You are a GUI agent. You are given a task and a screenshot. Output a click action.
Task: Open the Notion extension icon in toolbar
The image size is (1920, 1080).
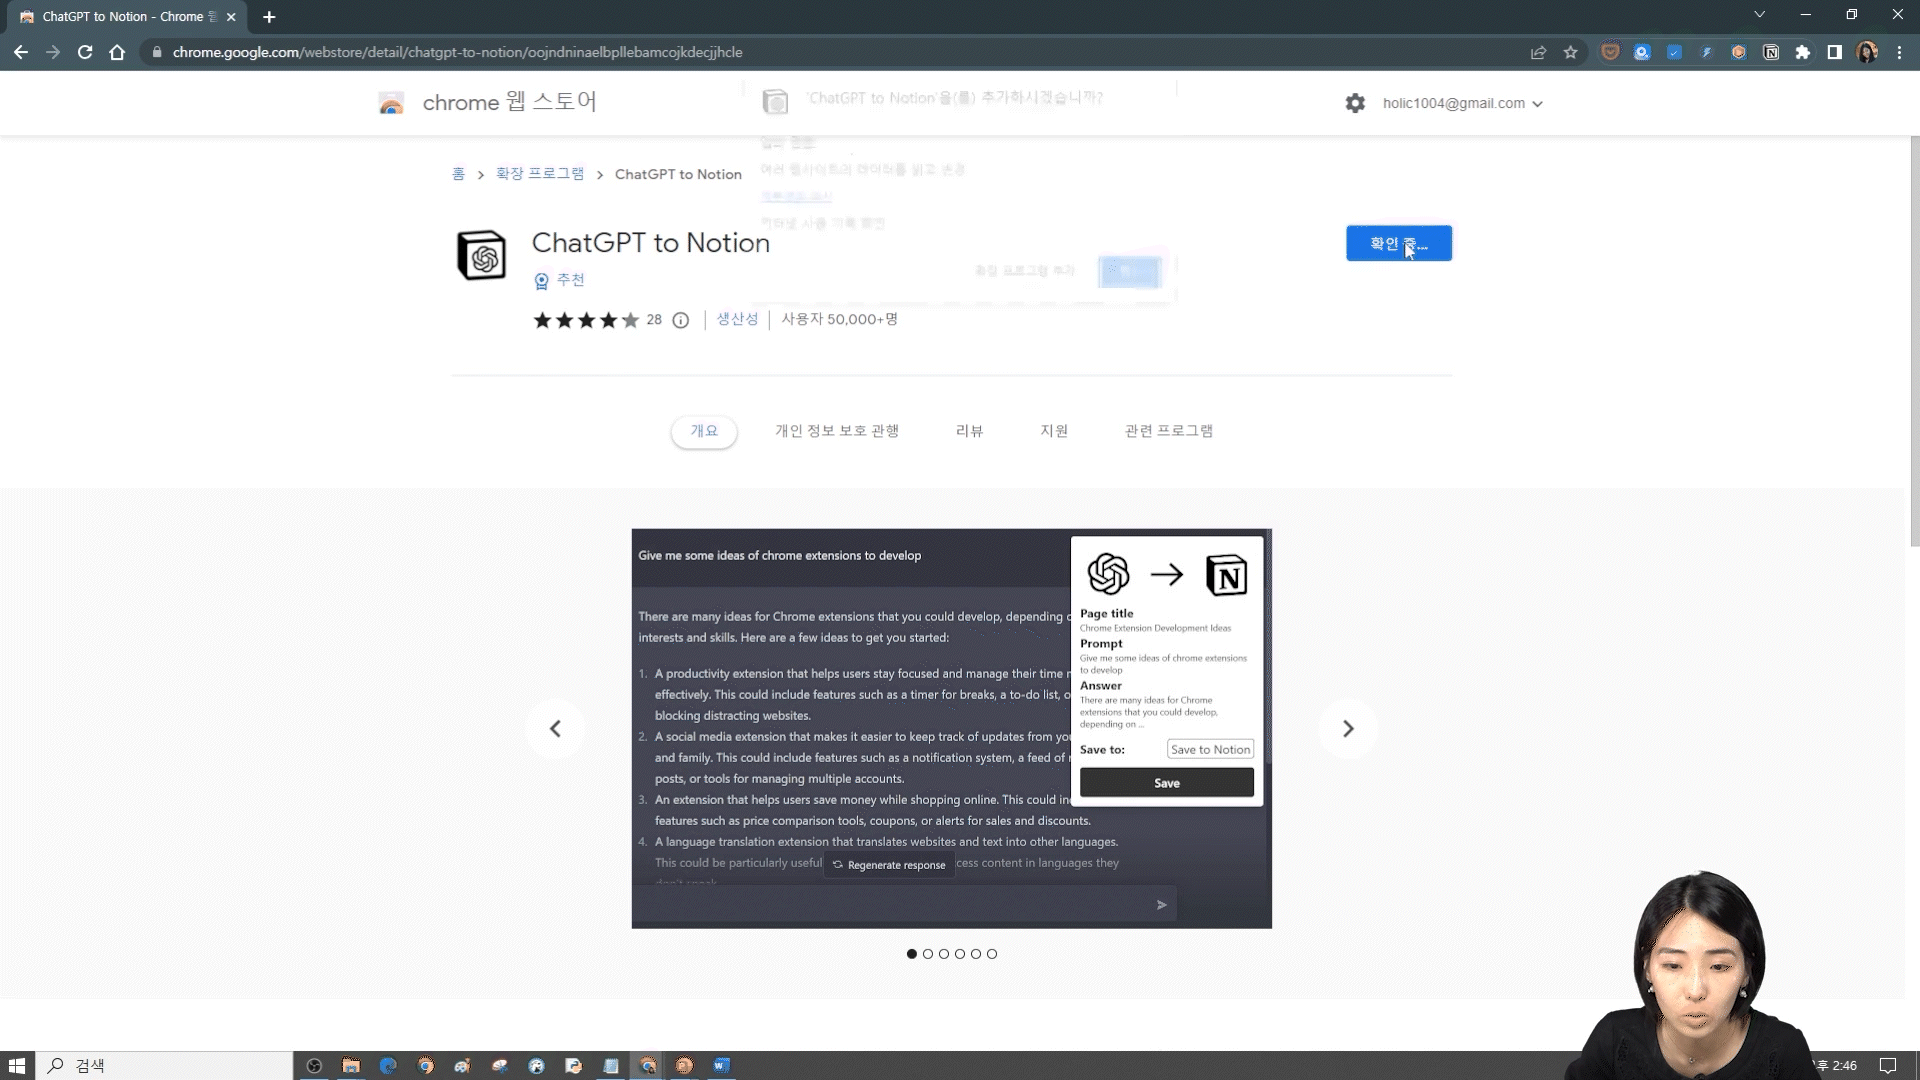point(1770,52)
